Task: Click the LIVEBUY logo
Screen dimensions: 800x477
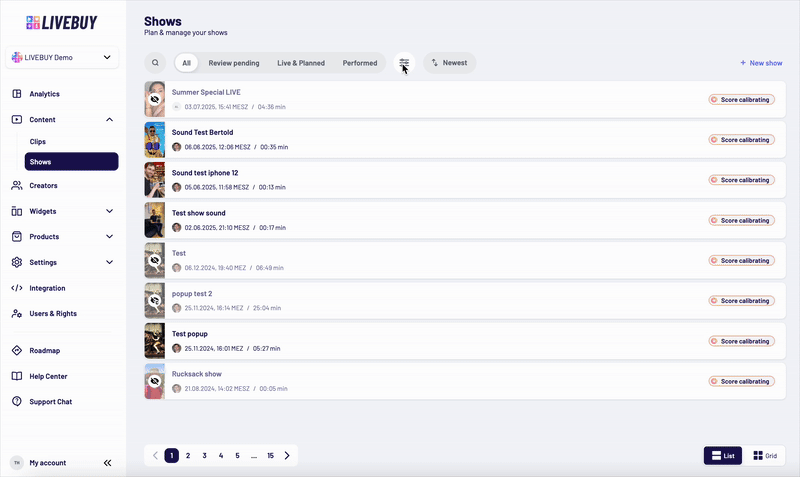Action: pos(62,22)
